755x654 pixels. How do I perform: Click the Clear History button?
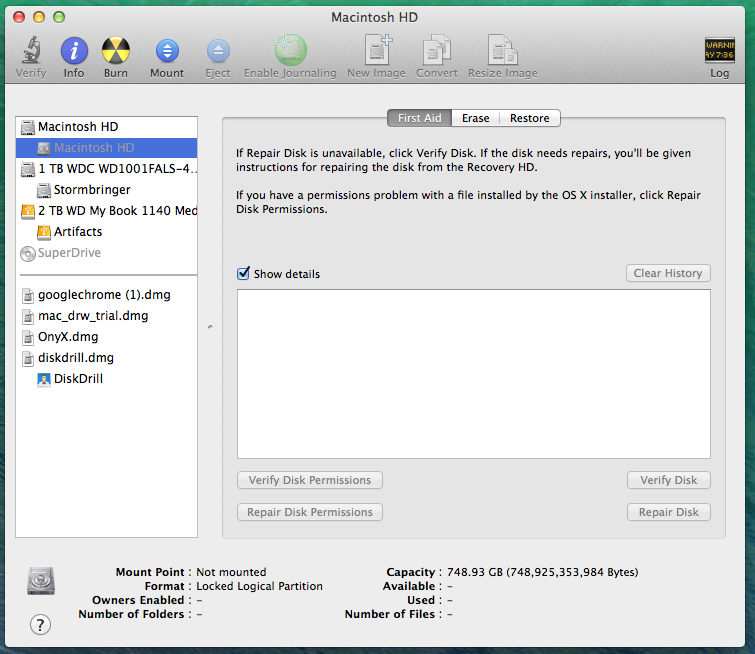[668, 273]
